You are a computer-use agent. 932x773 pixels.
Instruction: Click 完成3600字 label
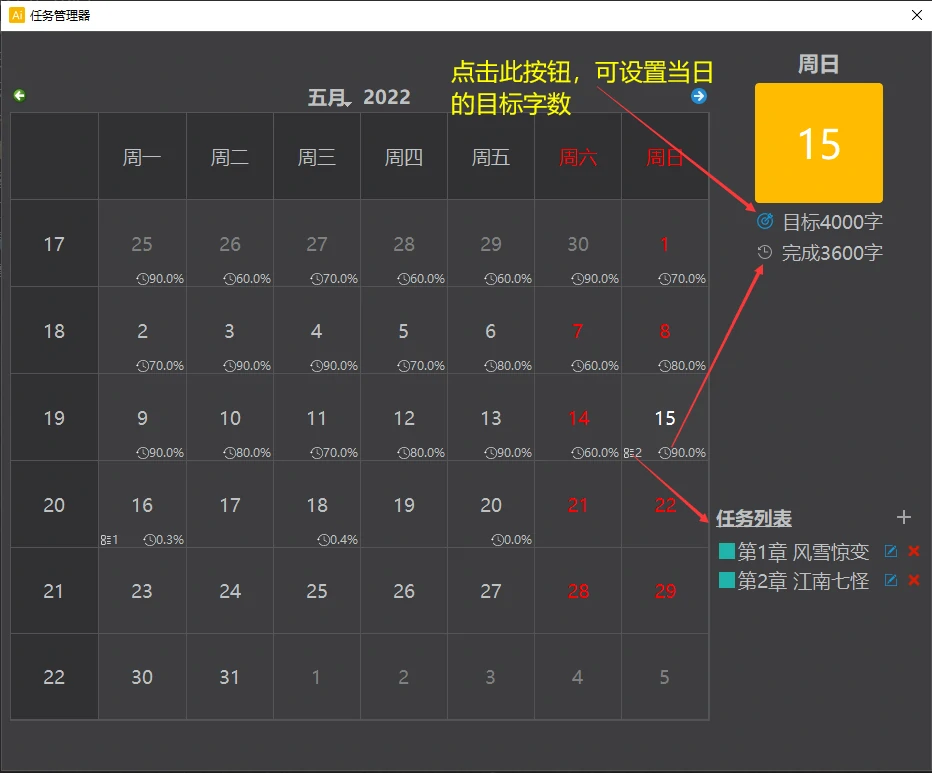pyautogui.click(x=832, y=253)
